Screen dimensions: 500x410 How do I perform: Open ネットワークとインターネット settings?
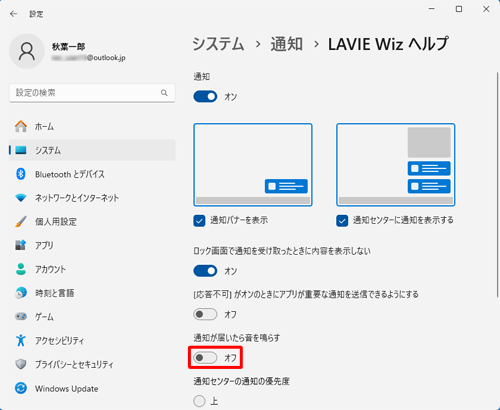click(x=92, y=198)
